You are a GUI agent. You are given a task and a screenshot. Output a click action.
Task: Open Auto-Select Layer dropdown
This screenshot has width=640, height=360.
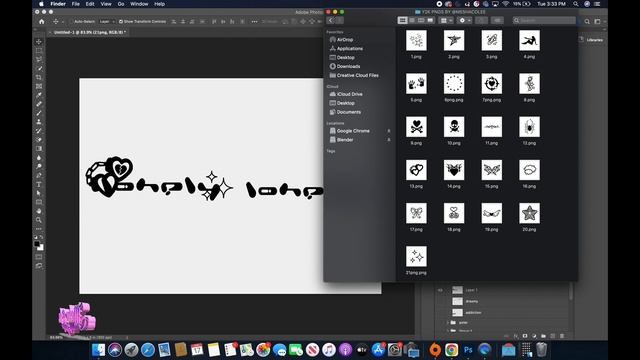(x=107, y=21)
